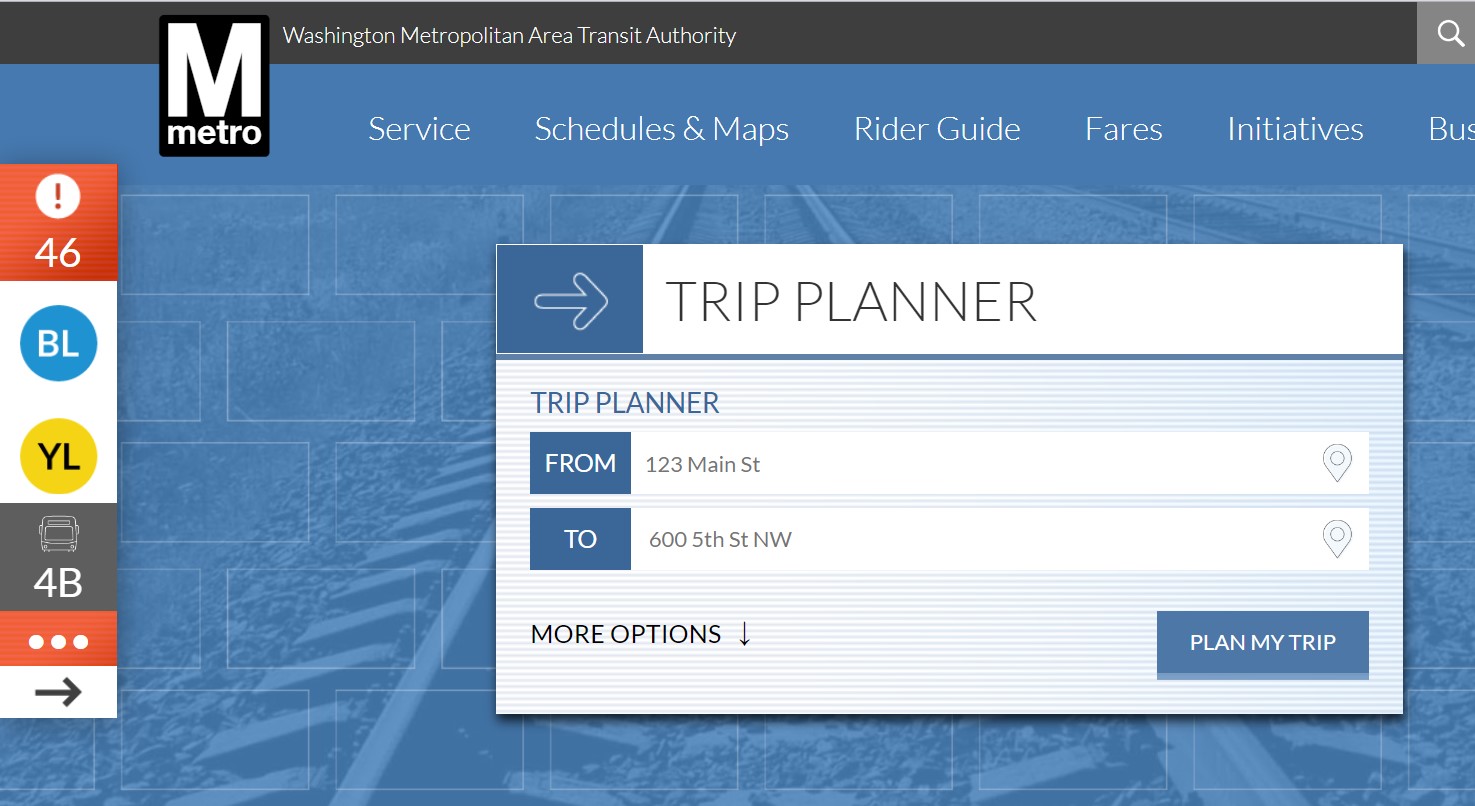Click the TO destination input field
Image resolution: width=1475 pixels, height=806 pixels.
click(970, 540)
